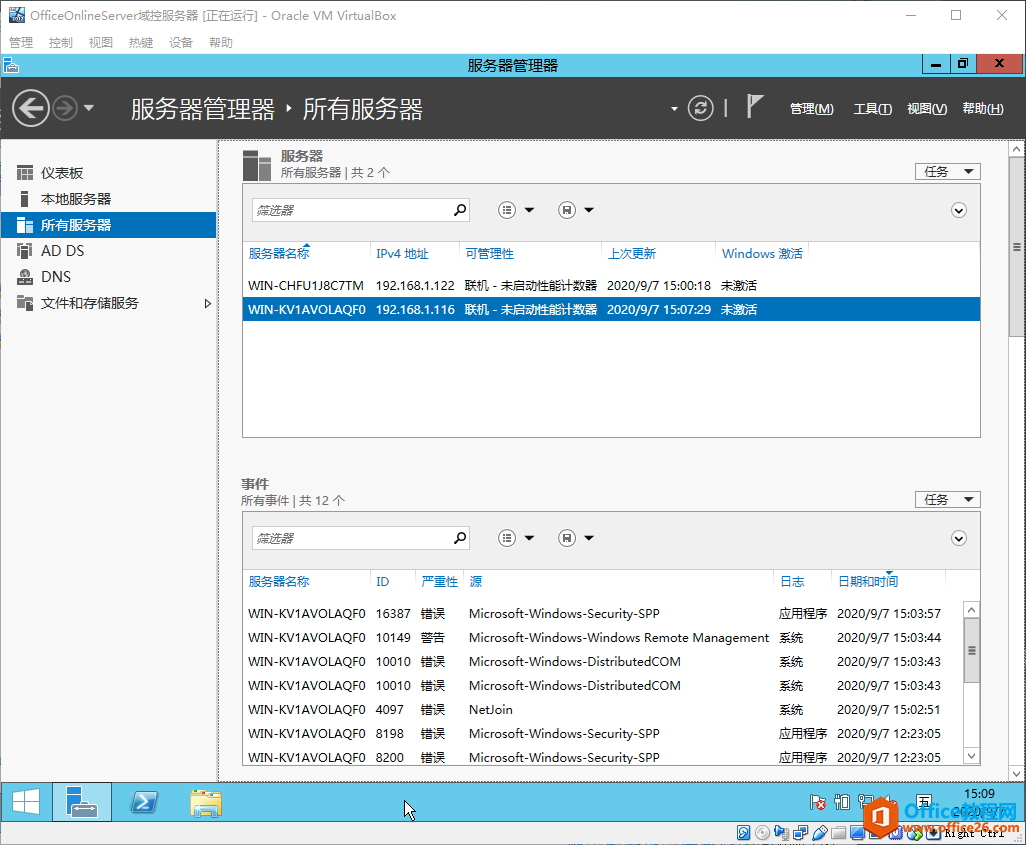Open the 管理(M) menu
The image size is (1026, 845).
811,108
